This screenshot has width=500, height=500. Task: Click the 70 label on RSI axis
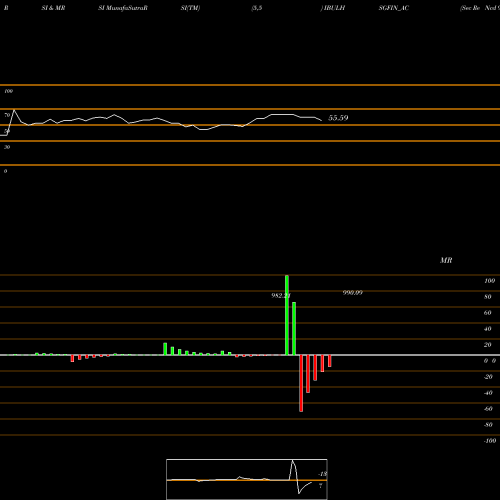point(7,115)
